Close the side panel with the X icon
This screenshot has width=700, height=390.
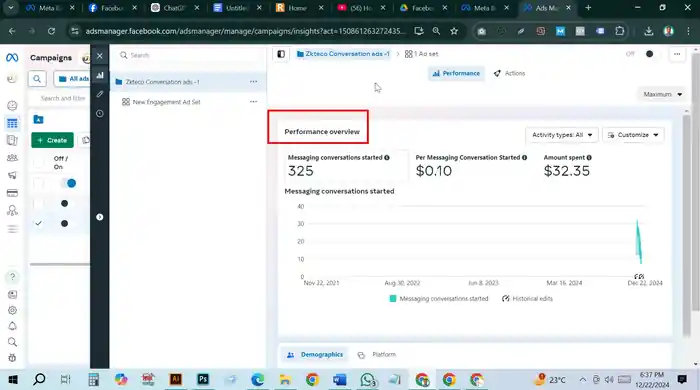[100, 56]
